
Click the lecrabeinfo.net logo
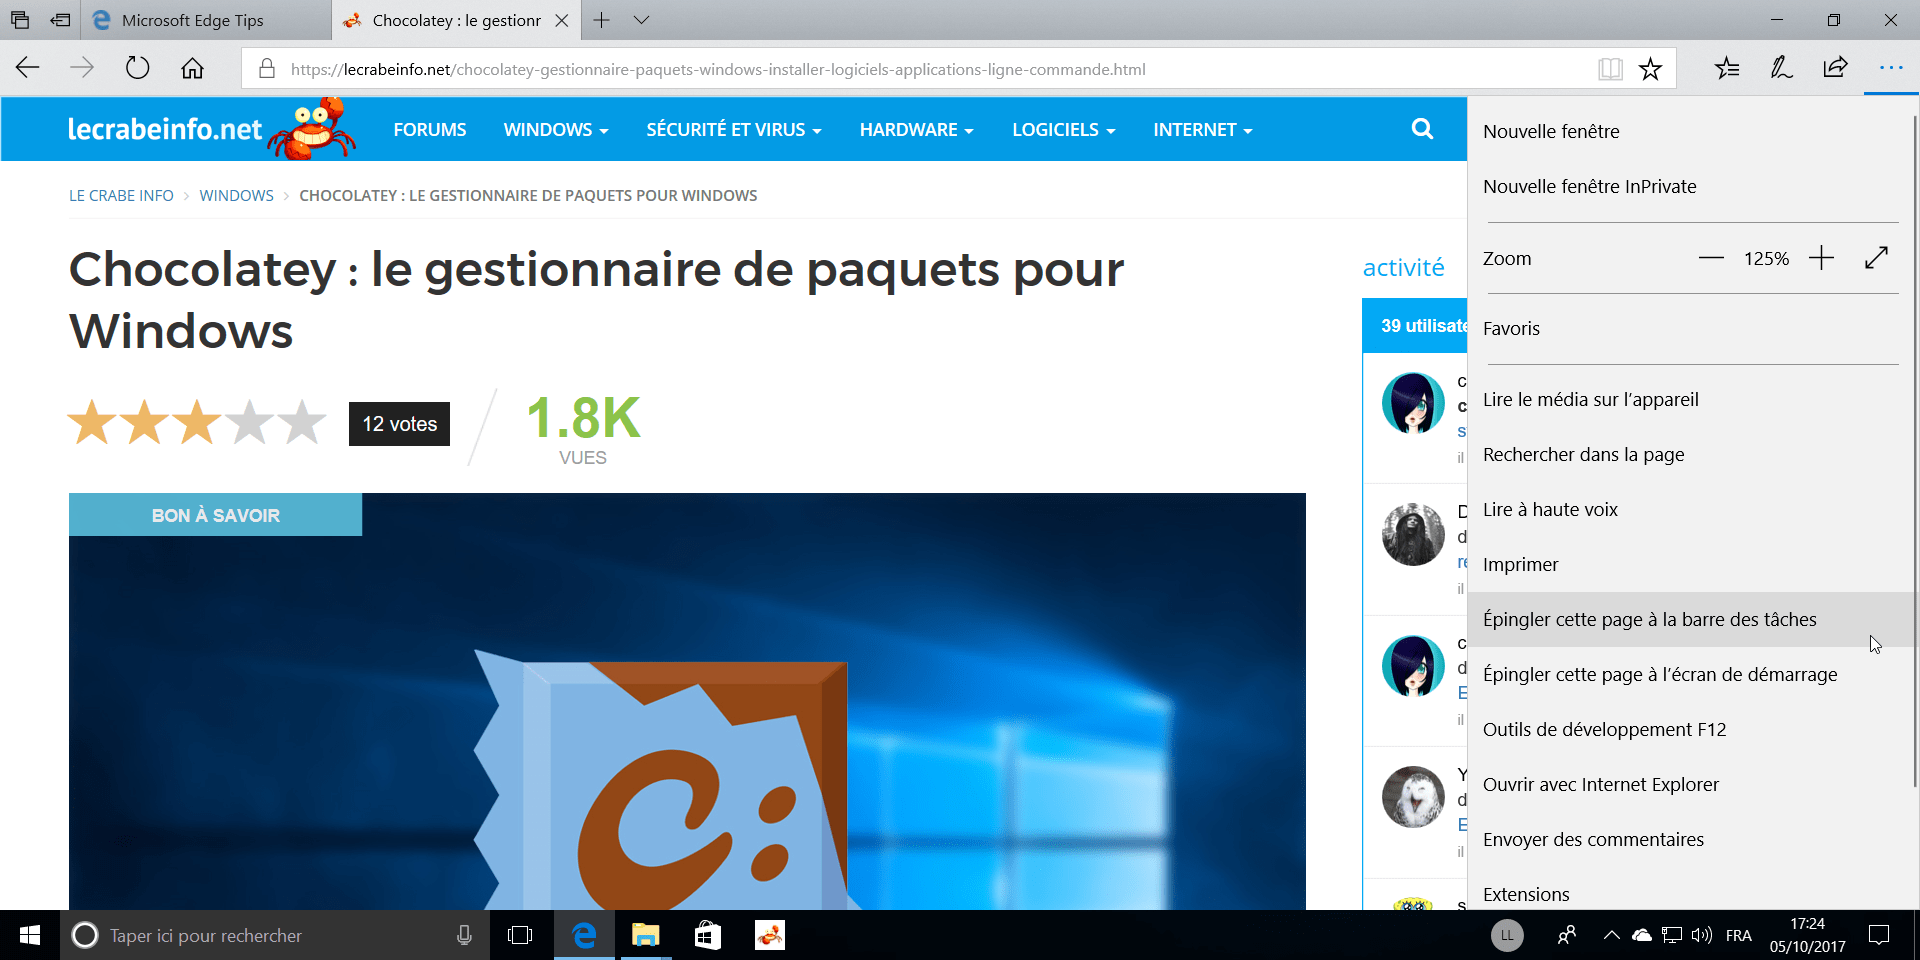click(x=212, y=129)
